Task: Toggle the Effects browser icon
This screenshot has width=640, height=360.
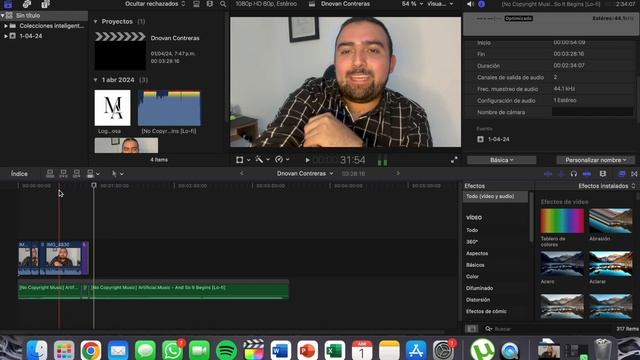Action: [622, 174]
